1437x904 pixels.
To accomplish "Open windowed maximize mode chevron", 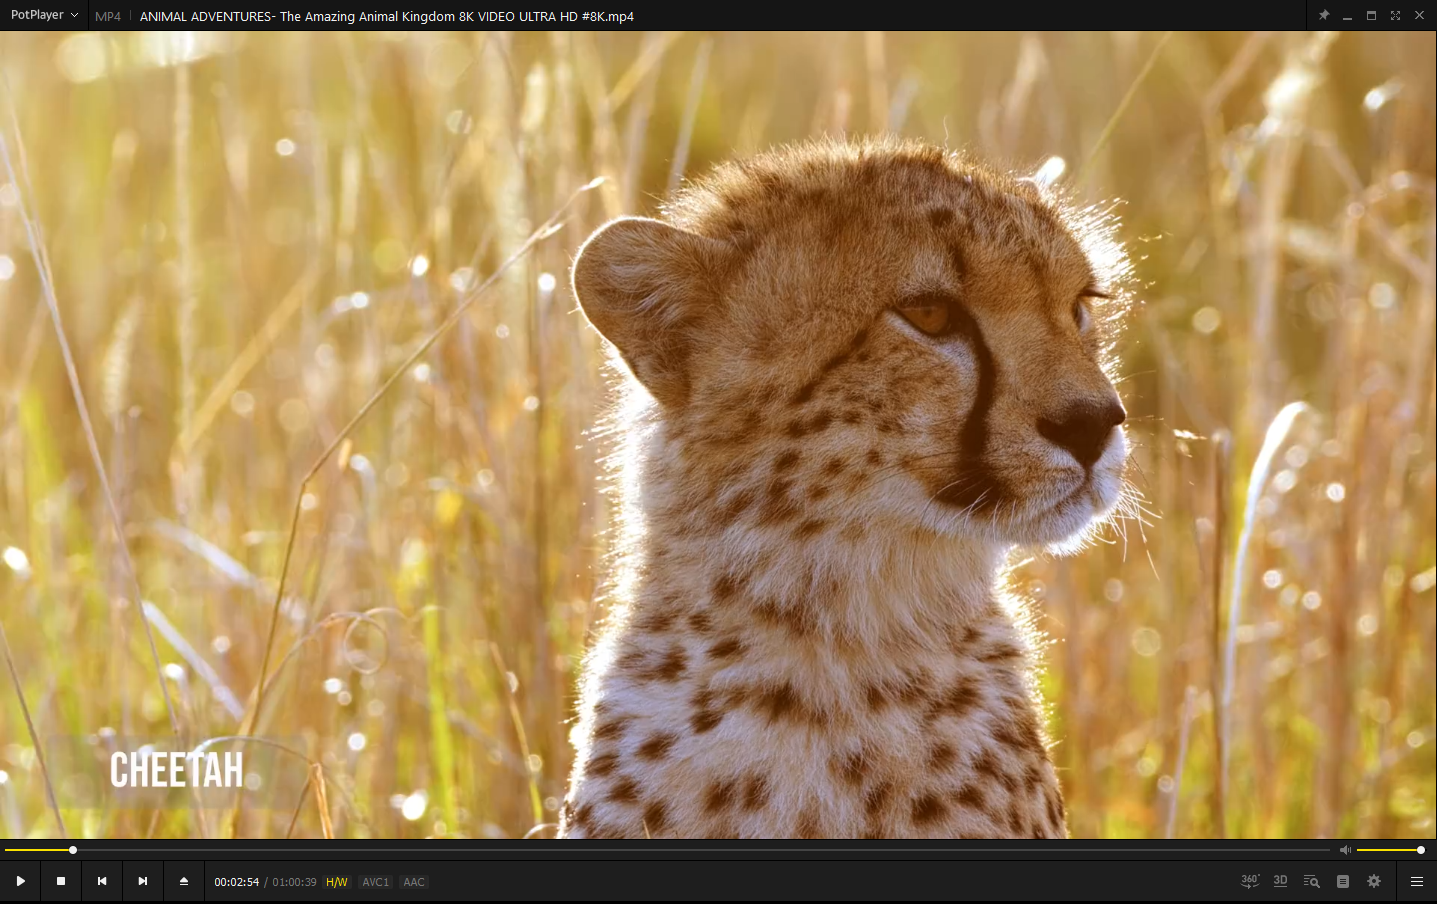I will click(1371, 15).
